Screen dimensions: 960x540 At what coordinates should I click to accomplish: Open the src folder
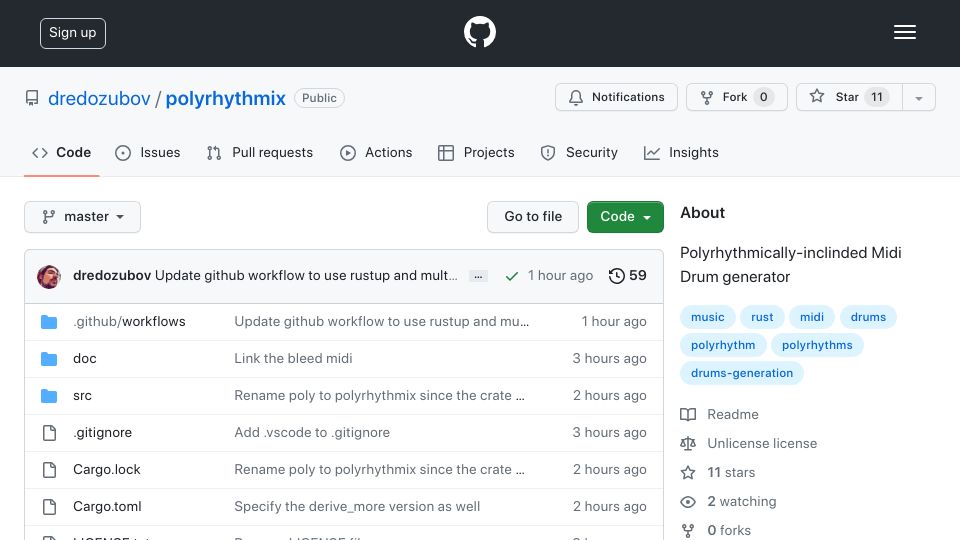click(x=82, y=396)
